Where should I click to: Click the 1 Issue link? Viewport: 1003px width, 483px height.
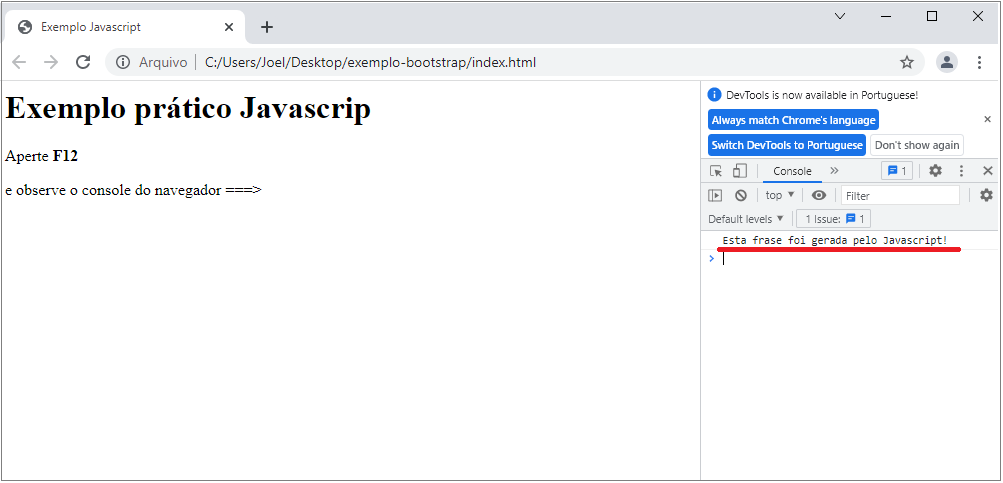[x=833, y=219]
